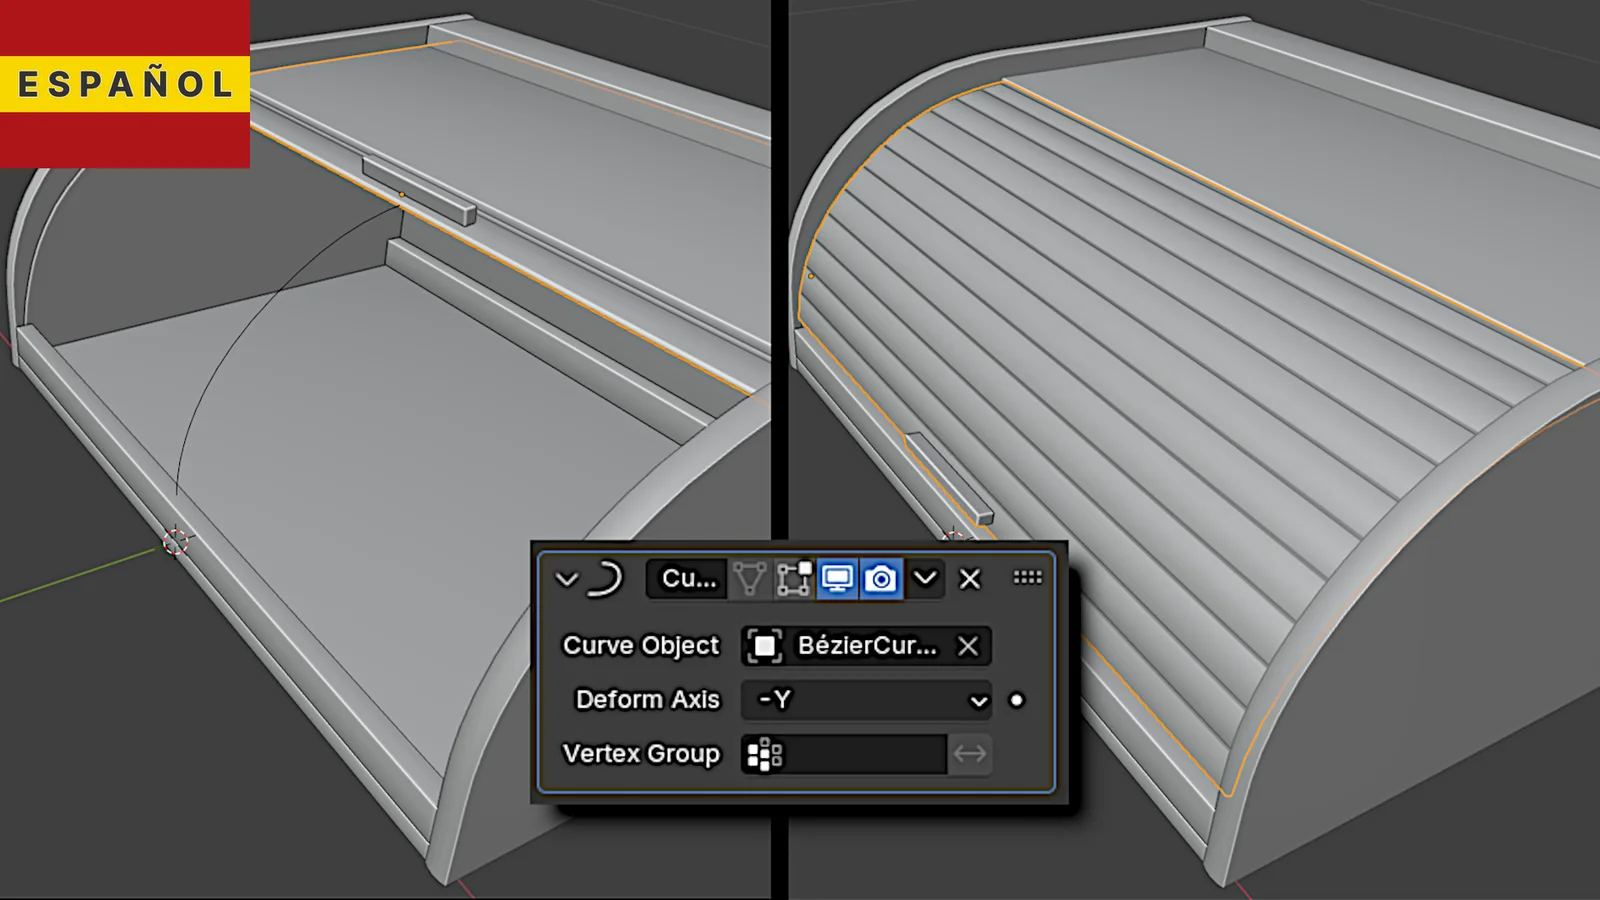Click the modifier name field Cu...

[688, 579]
